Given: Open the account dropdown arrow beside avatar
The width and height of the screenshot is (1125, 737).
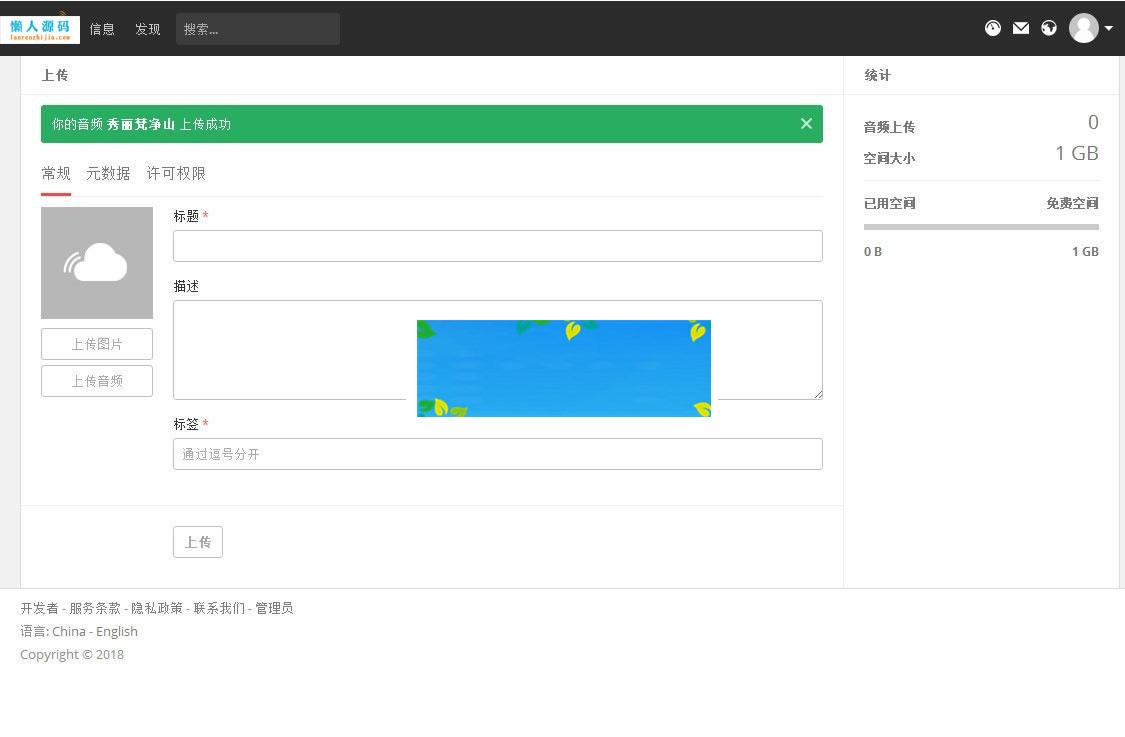Looking at the screenshot, I should 1107,28.
